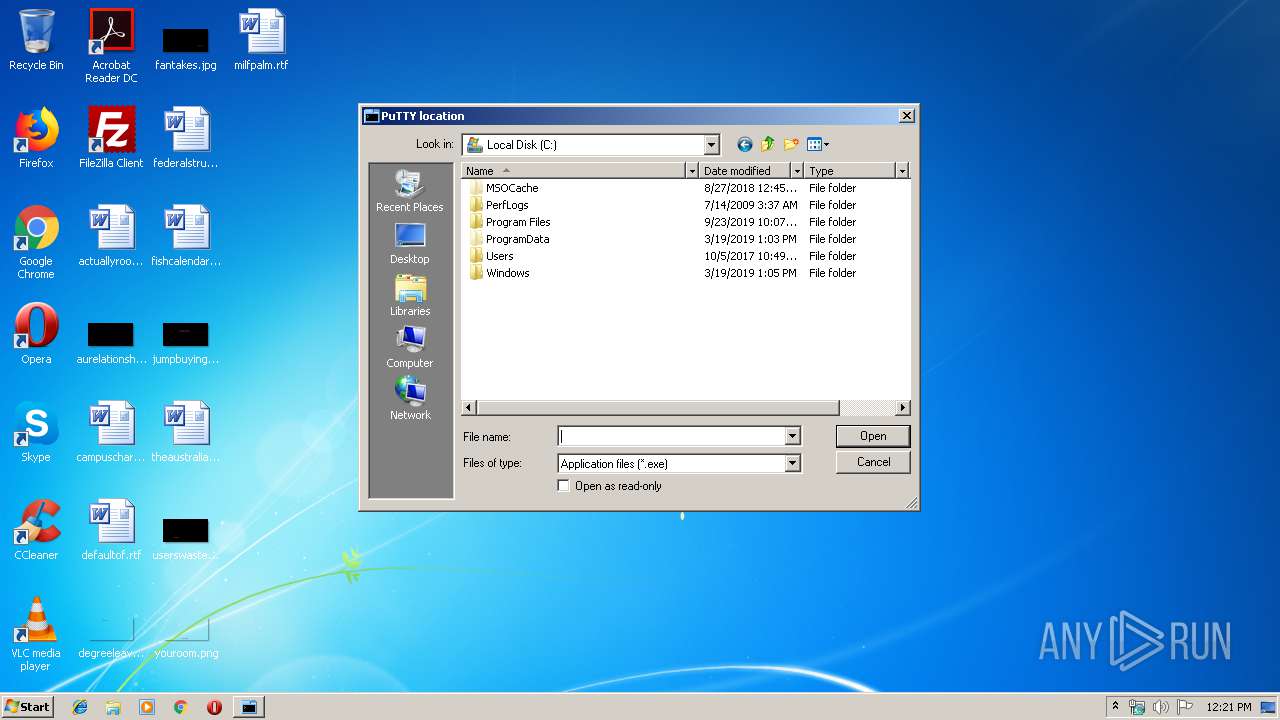The width and height of the screenshot is (1280, 720).
Task: Select Acrobat Reader DC shortcut
Action: (x=111, y=46)
